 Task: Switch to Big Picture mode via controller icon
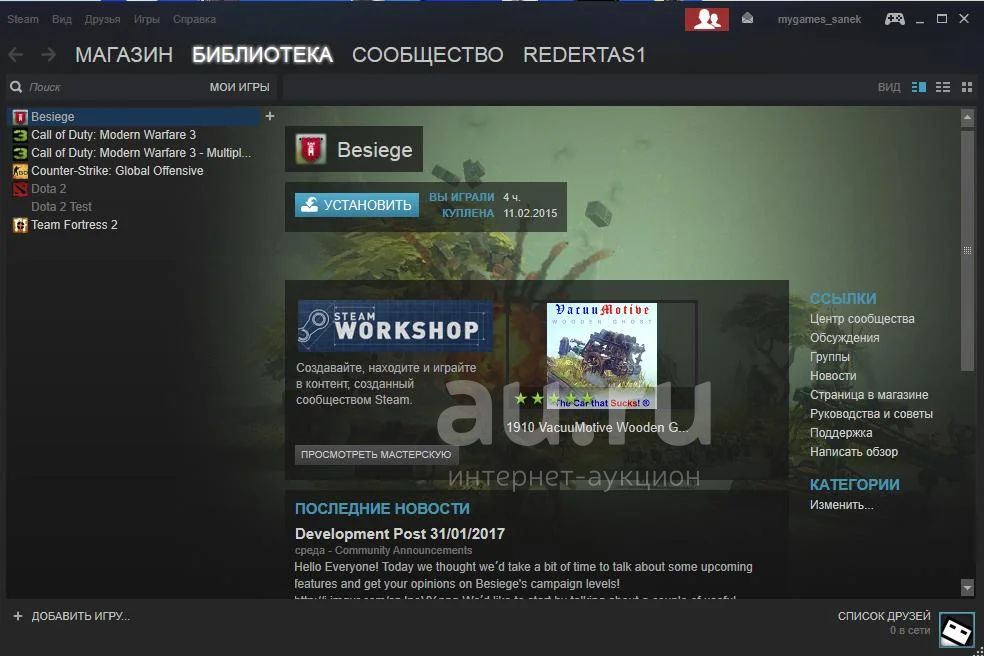894,19
